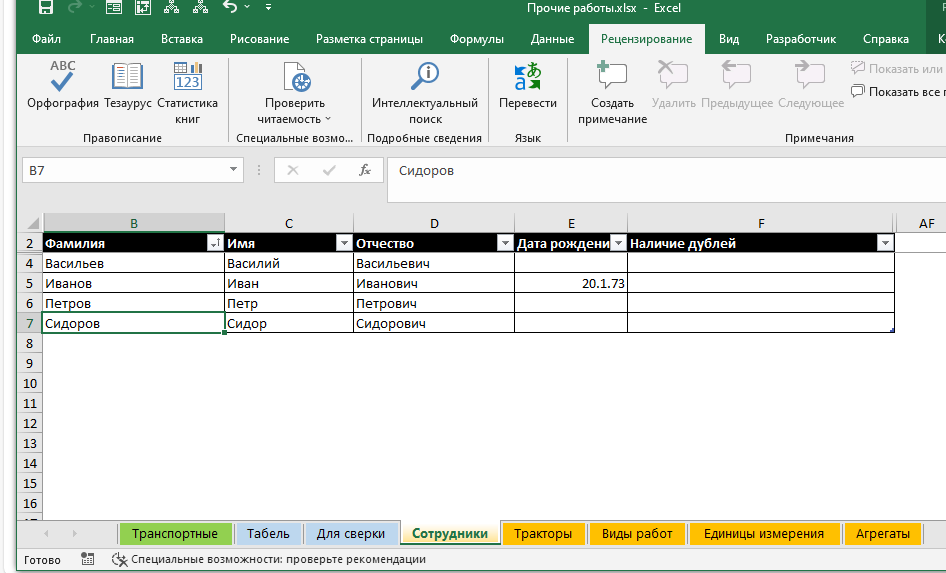Click the Redo arrow in the quick access toolbar
Screen dimensions: 946x573
point(75,7)
